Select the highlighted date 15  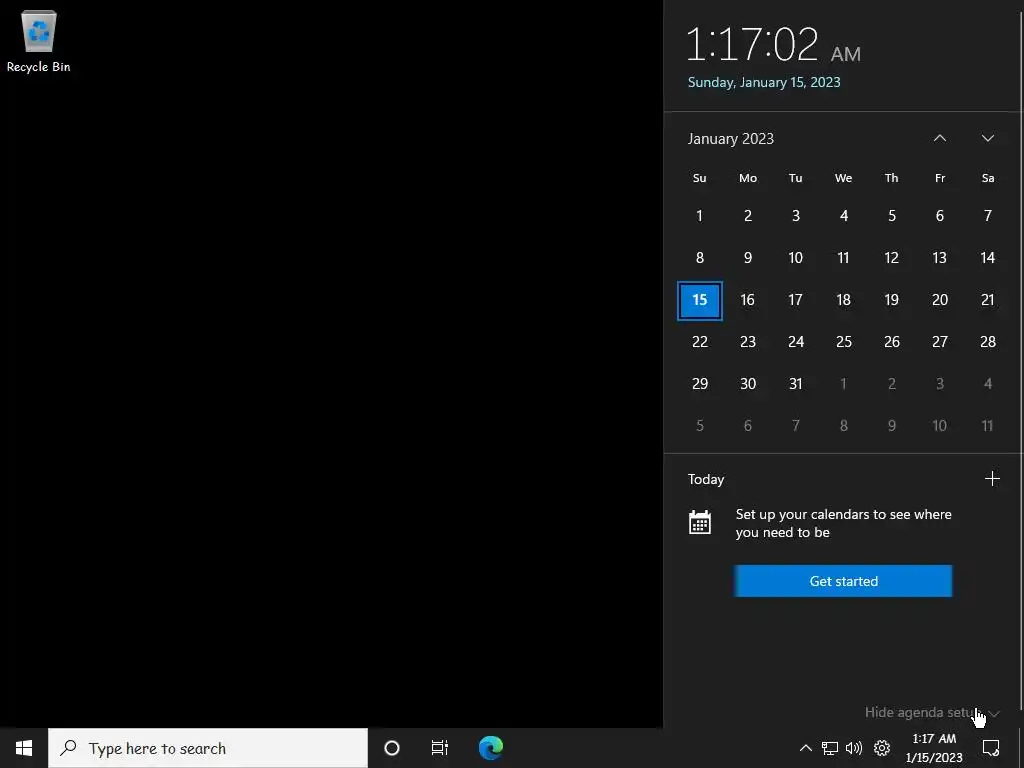click(x=699, y=300)
